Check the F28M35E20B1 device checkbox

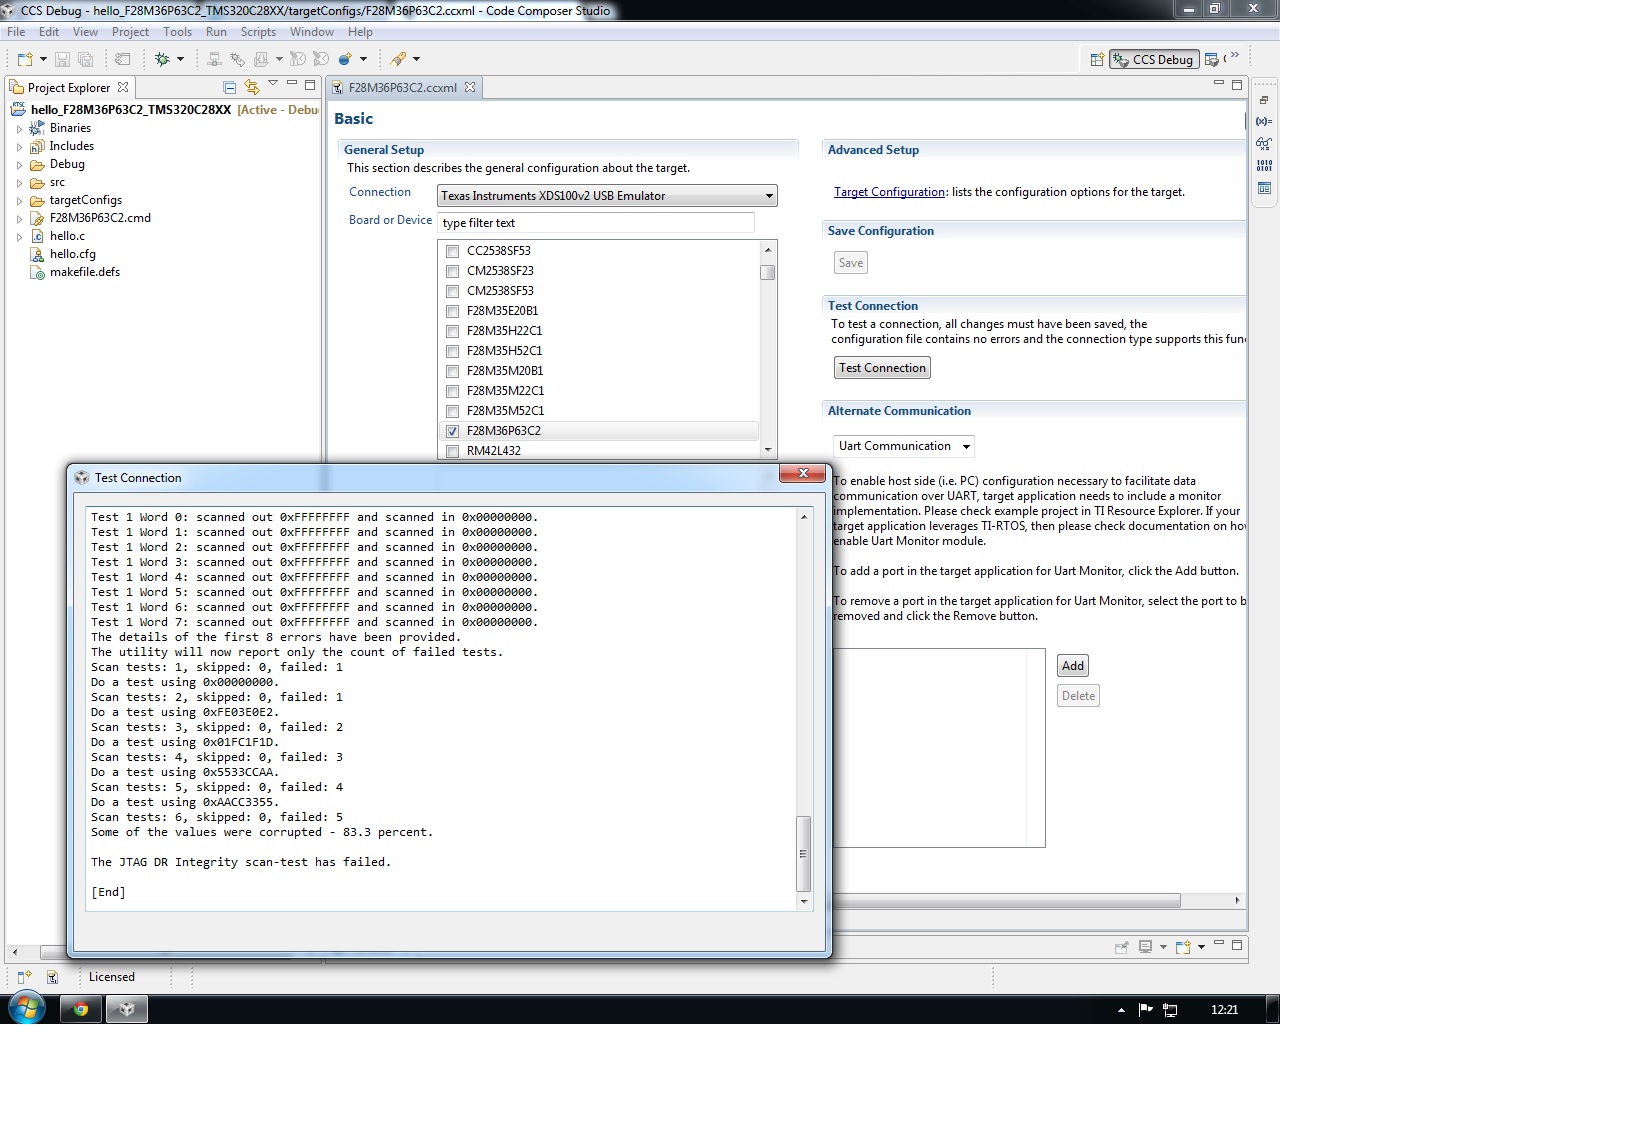pyautogui.click(x=452, y=311)
